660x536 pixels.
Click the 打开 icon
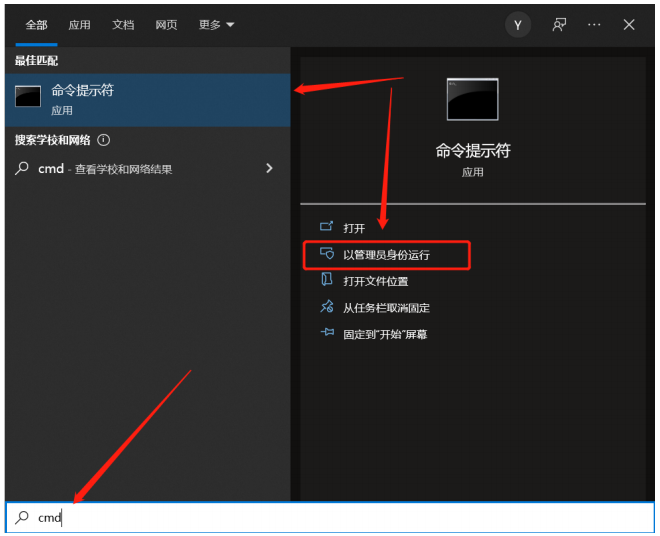pos(326,227)
